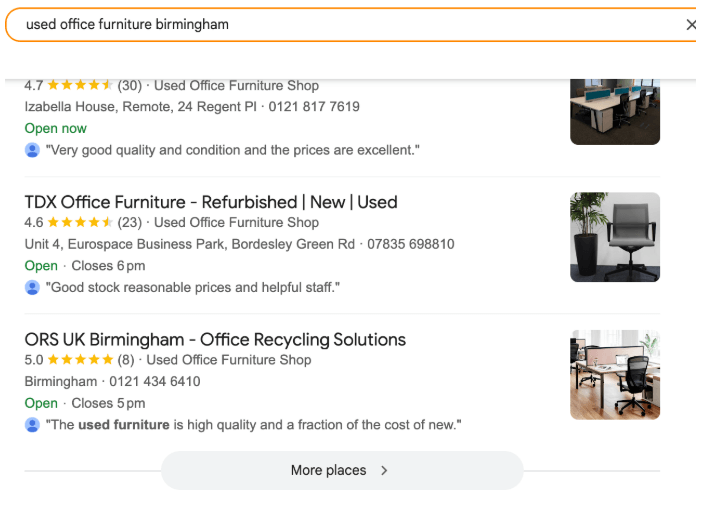Open TDX Office Furniture - Refurbished listing title

(x=211, y=202)
